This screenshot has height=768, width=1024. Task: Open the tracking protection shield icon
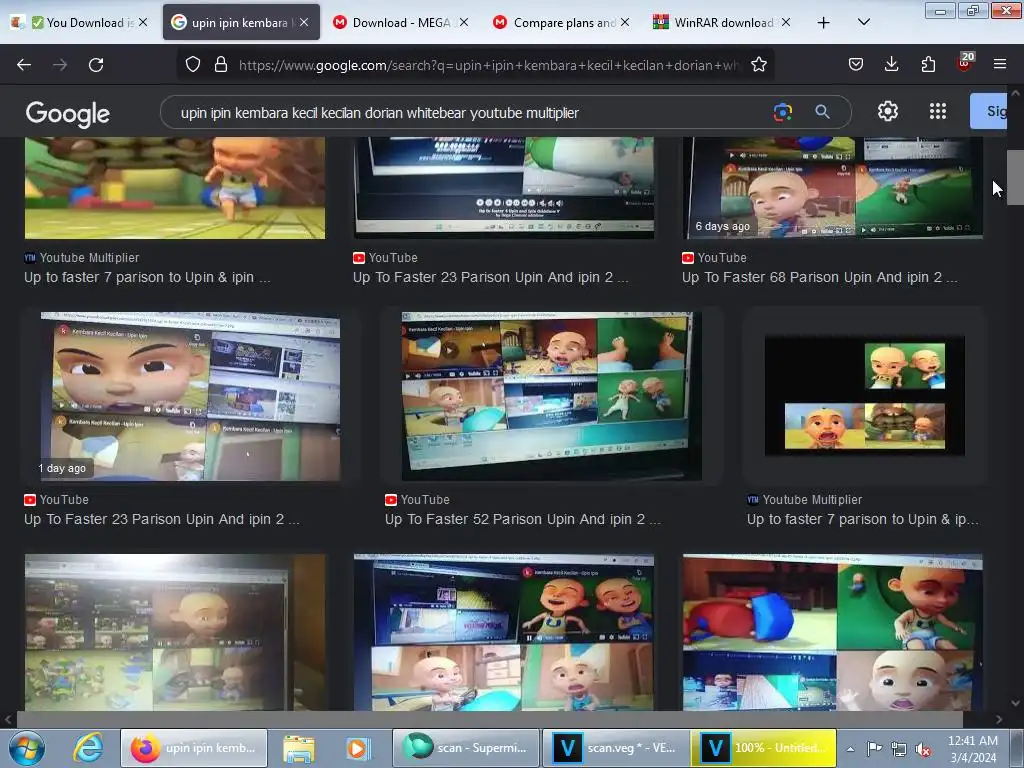pos(193,65)
